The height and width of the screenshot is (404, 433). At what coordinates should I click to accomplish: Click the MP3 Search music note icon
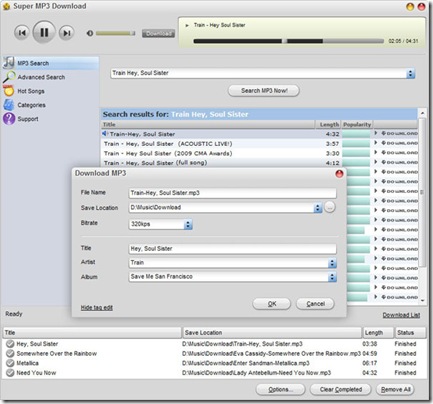(9, 63)
